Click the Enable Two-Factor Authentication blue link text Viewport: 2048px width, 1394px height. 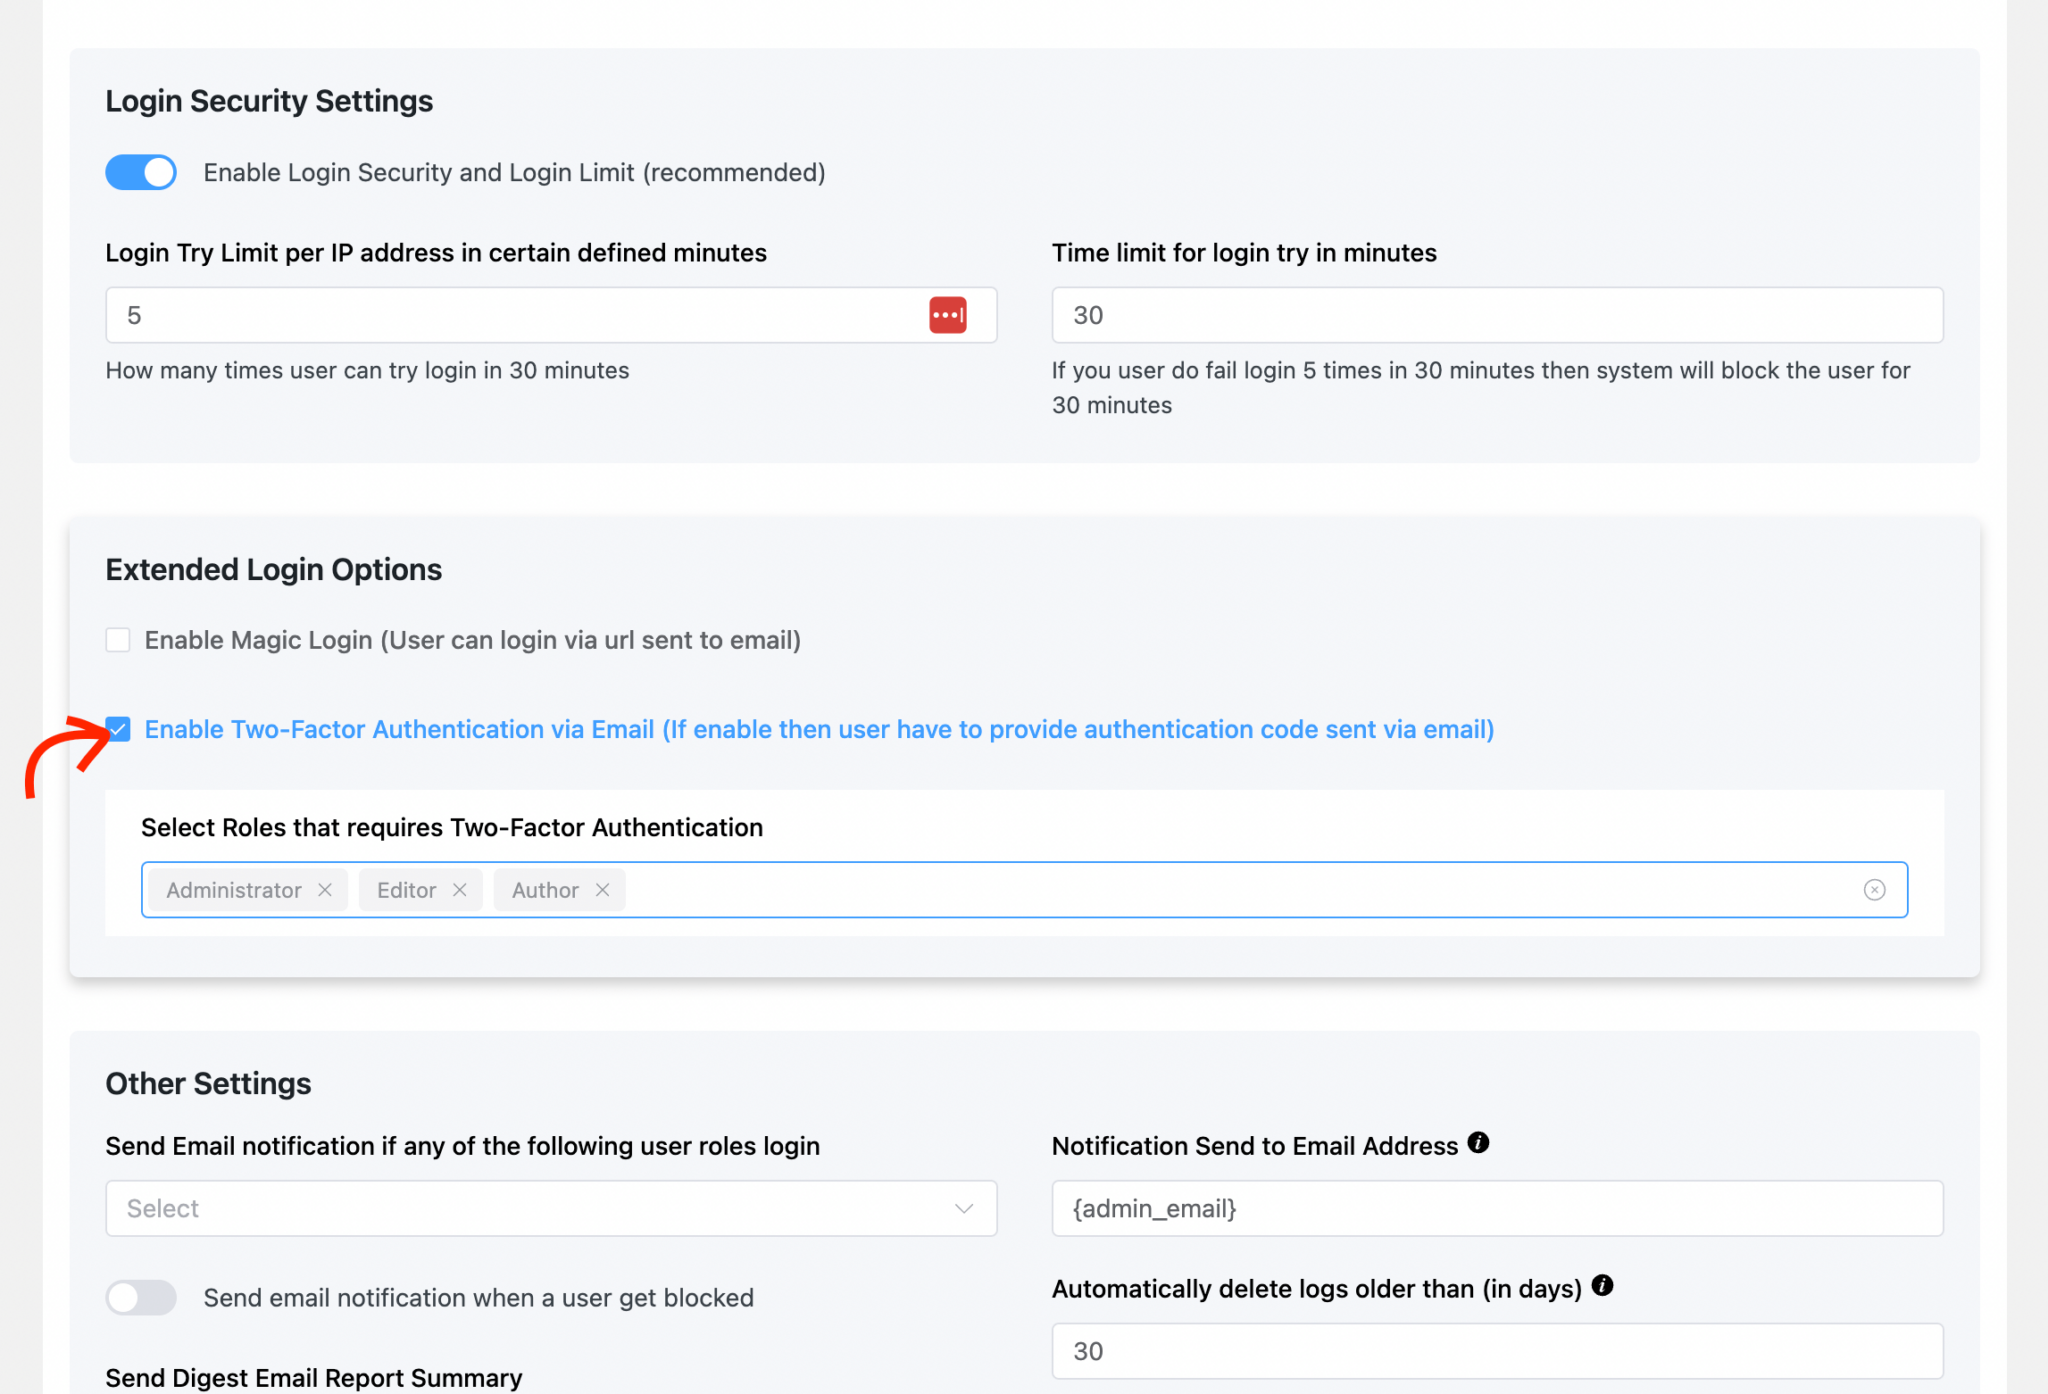click(819, 729)
